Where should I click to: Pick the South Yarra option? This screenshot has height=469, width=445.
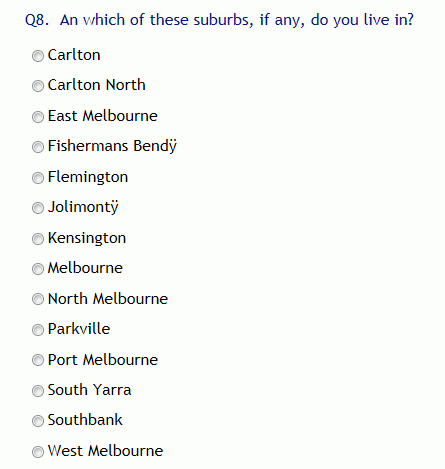point(38,391)
